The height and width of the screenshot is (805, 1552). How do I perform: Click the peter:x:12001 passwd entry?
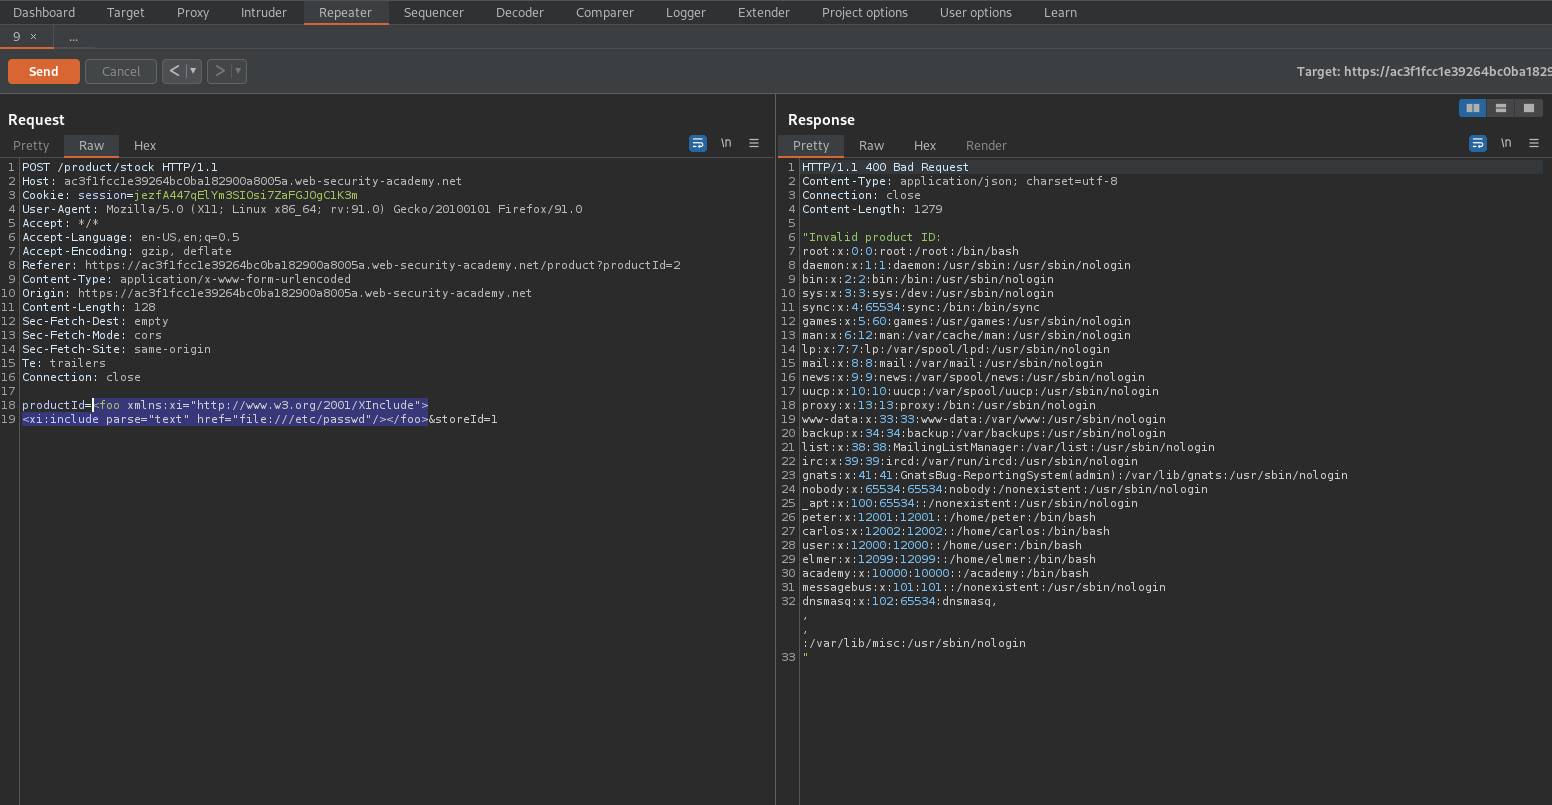point(948,517)
